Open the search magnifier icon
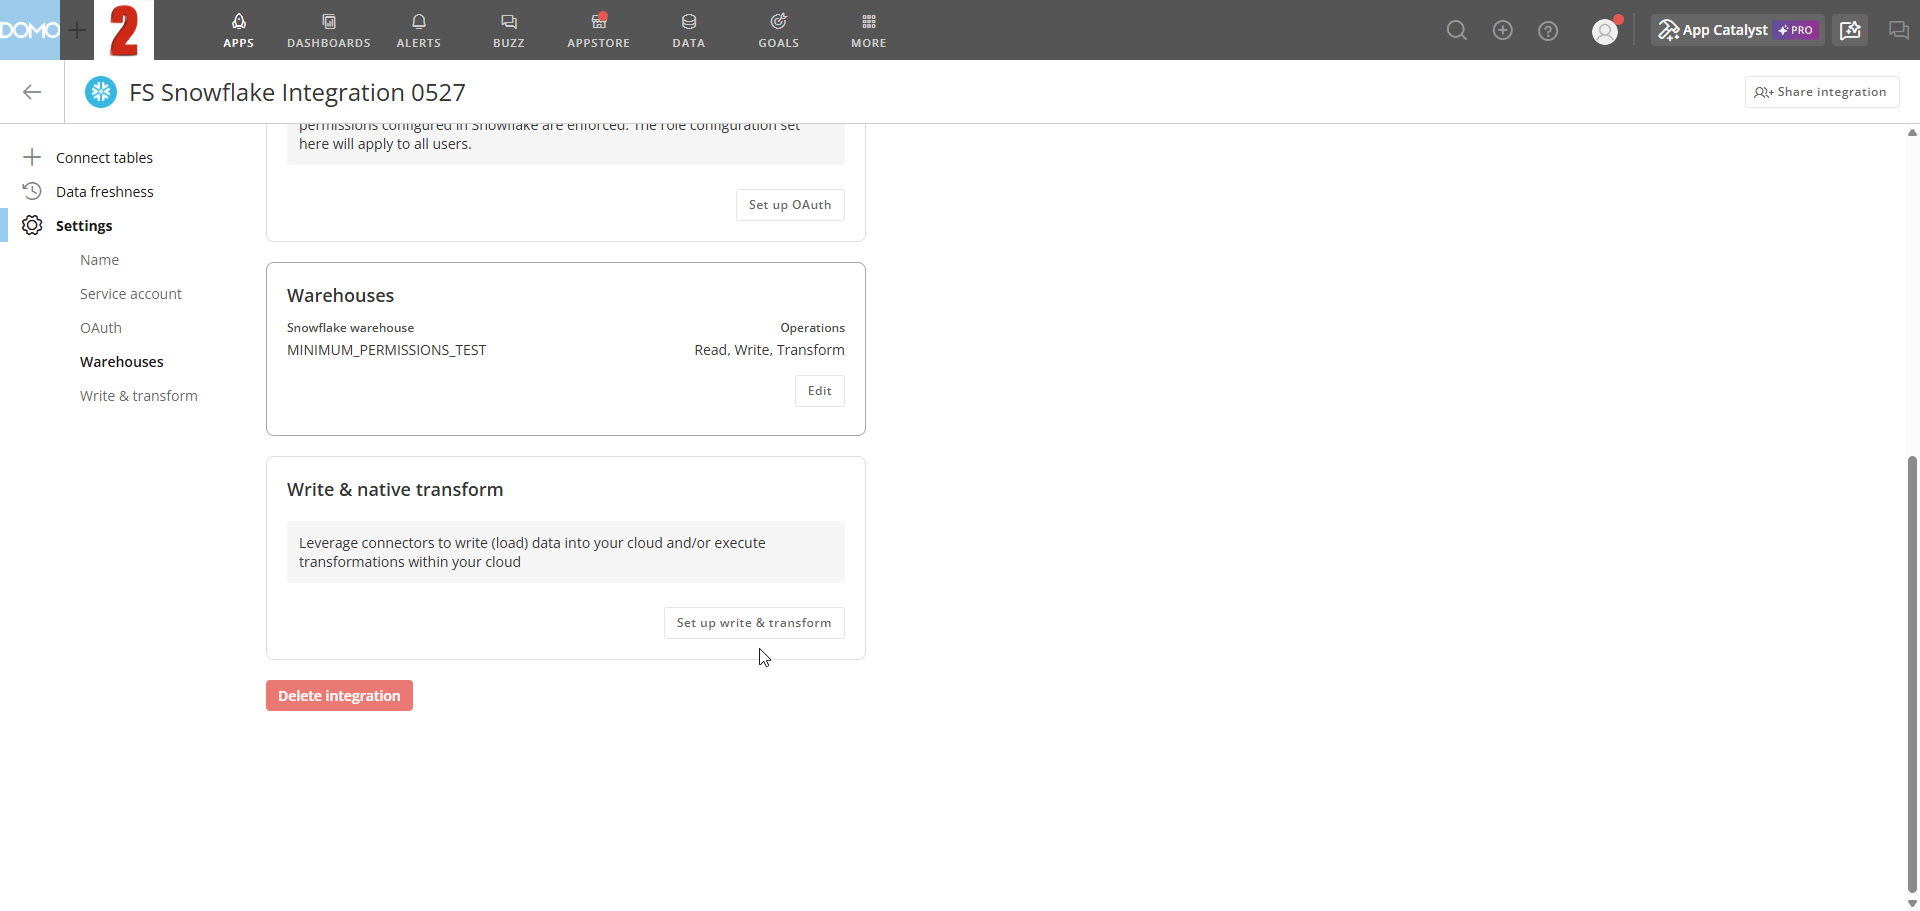 (x=1457, y=31)
